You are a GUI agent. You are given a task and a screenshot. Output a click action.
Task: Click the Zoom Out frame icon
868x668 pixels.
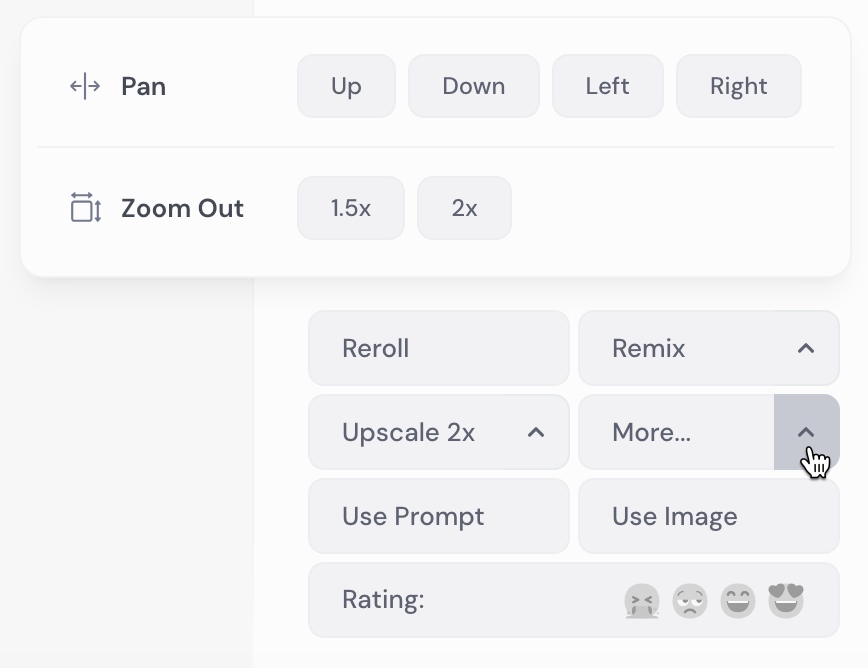[x=86, y=208]
